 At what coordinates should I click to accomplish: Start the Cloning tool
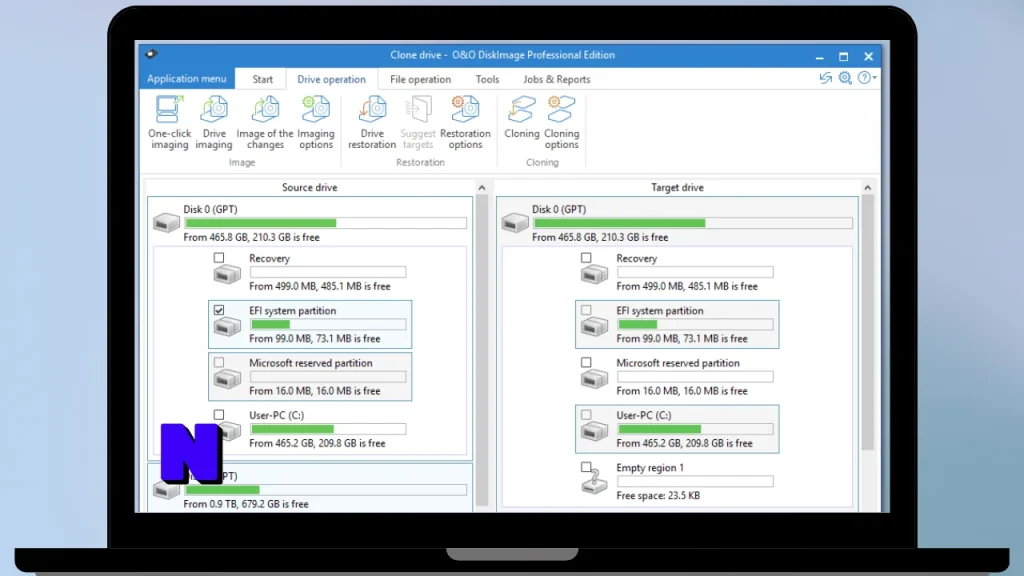click(x=521, y=118)
